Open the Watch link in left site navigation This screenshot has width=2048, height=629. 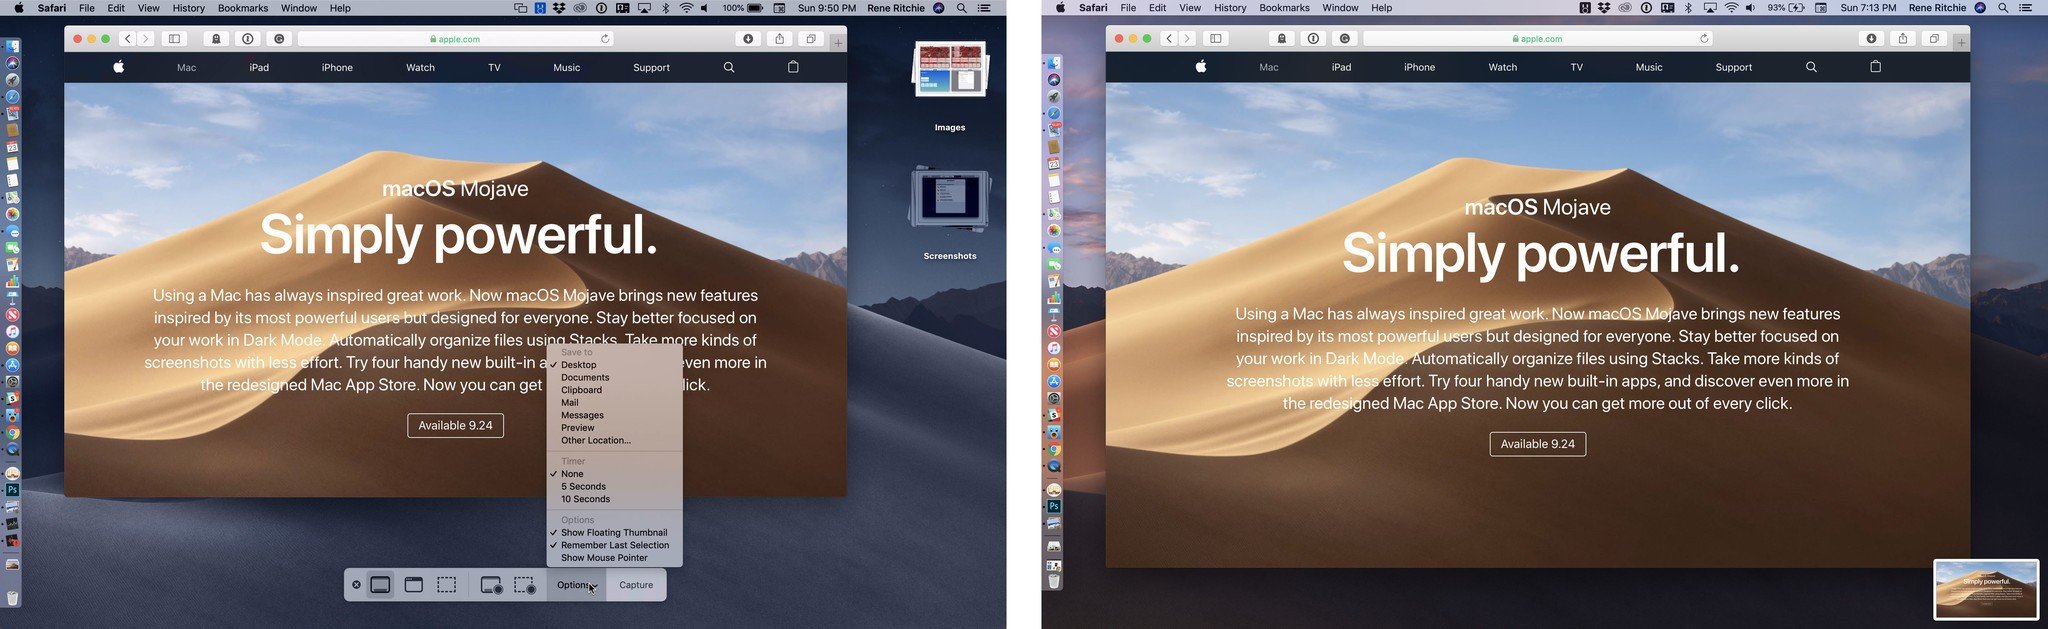pyautogui.click(x=420, y=68)
